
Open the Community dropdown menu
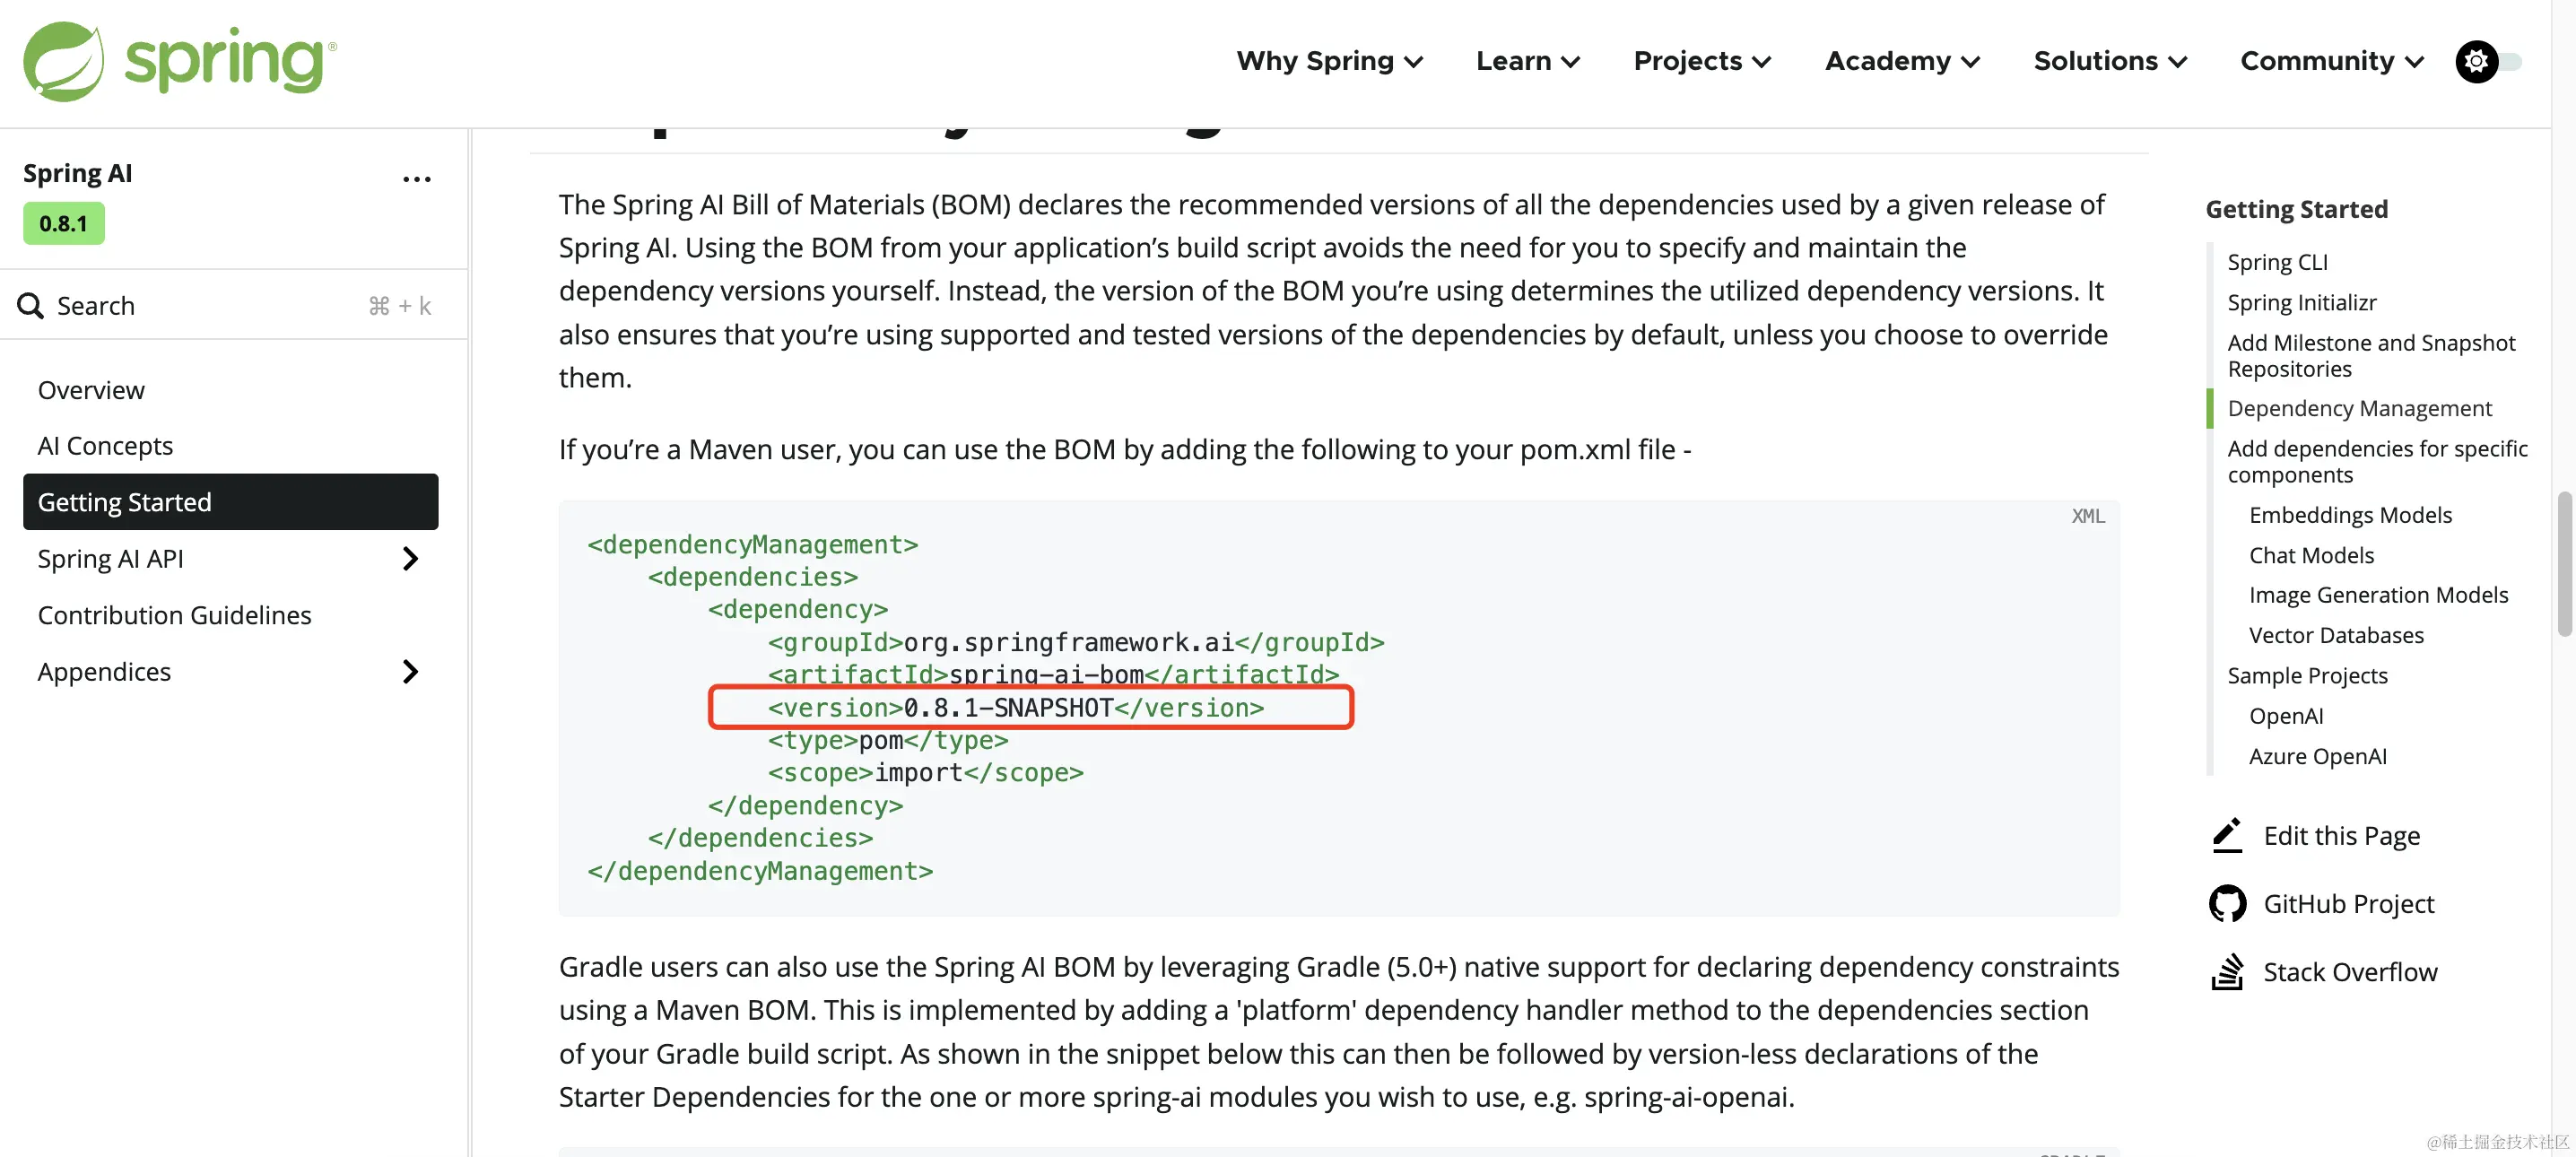(x=2331, y=61)
